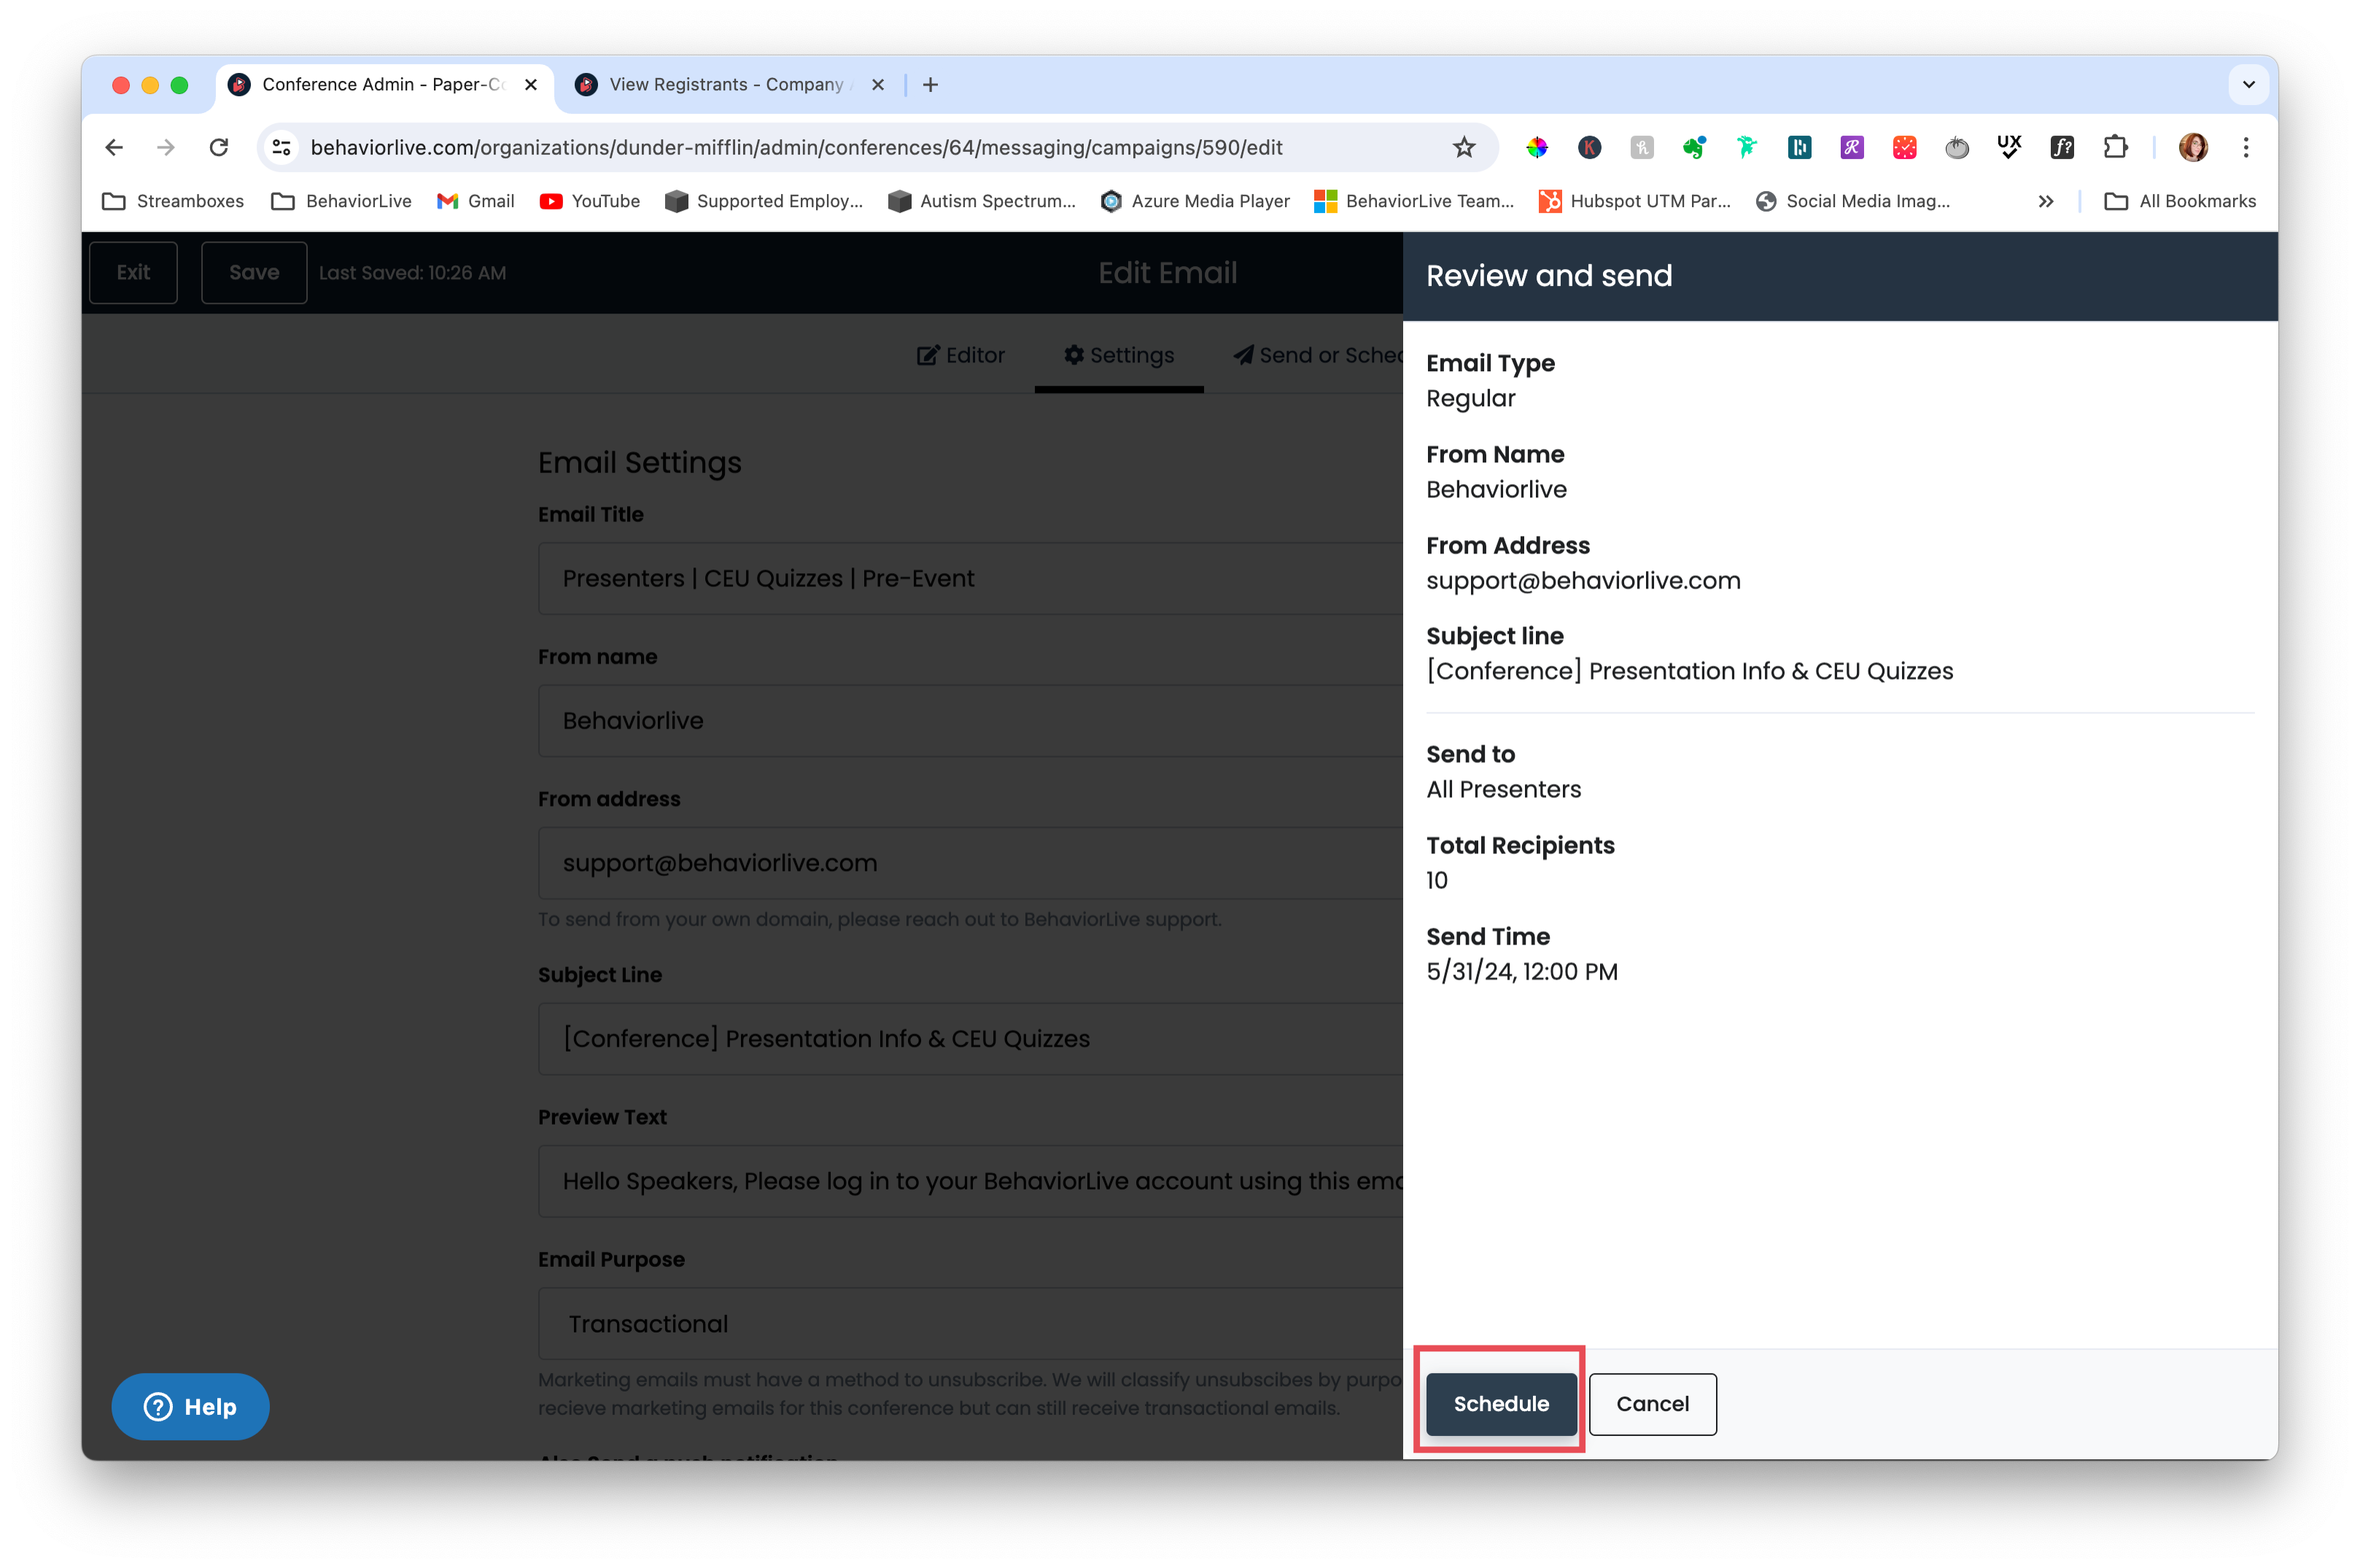Open the Email Purpose Transactional dropdown
Screen dimensions: 2360x1568
click(970, 1323)
